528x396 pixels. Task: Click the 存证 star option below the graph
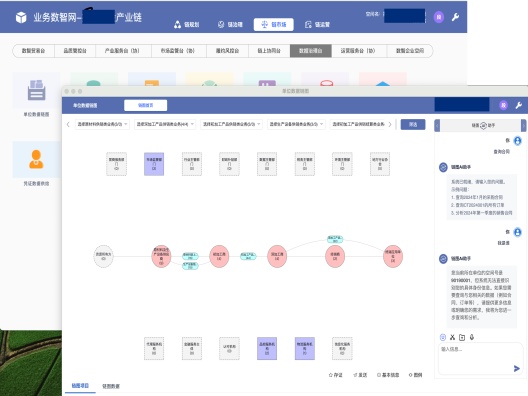pyautogui.click(x=335, y=375)
